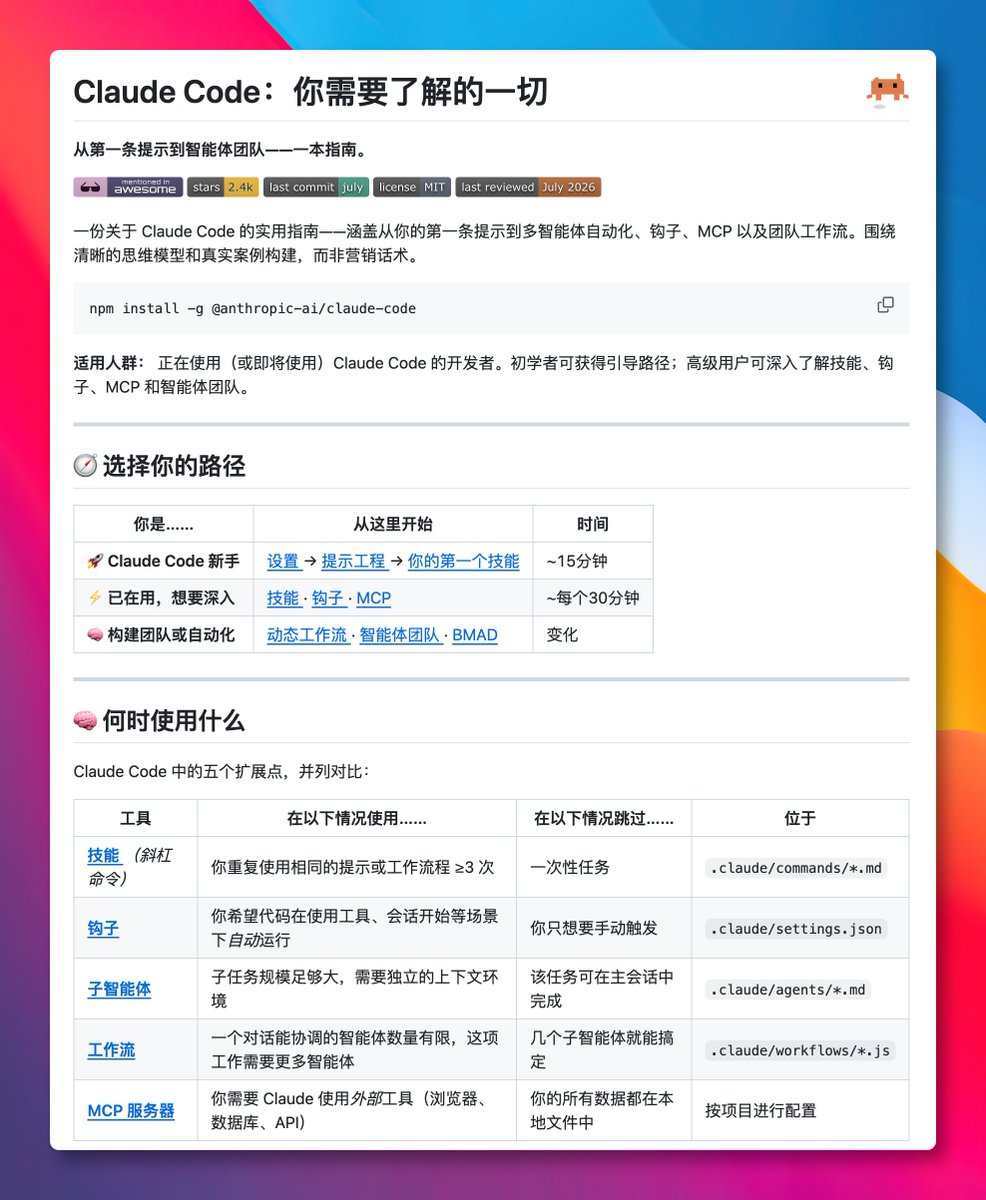Screen dimensions: 986x1200
Task: Click the 工具 column header
Action: tap(136, 818)
